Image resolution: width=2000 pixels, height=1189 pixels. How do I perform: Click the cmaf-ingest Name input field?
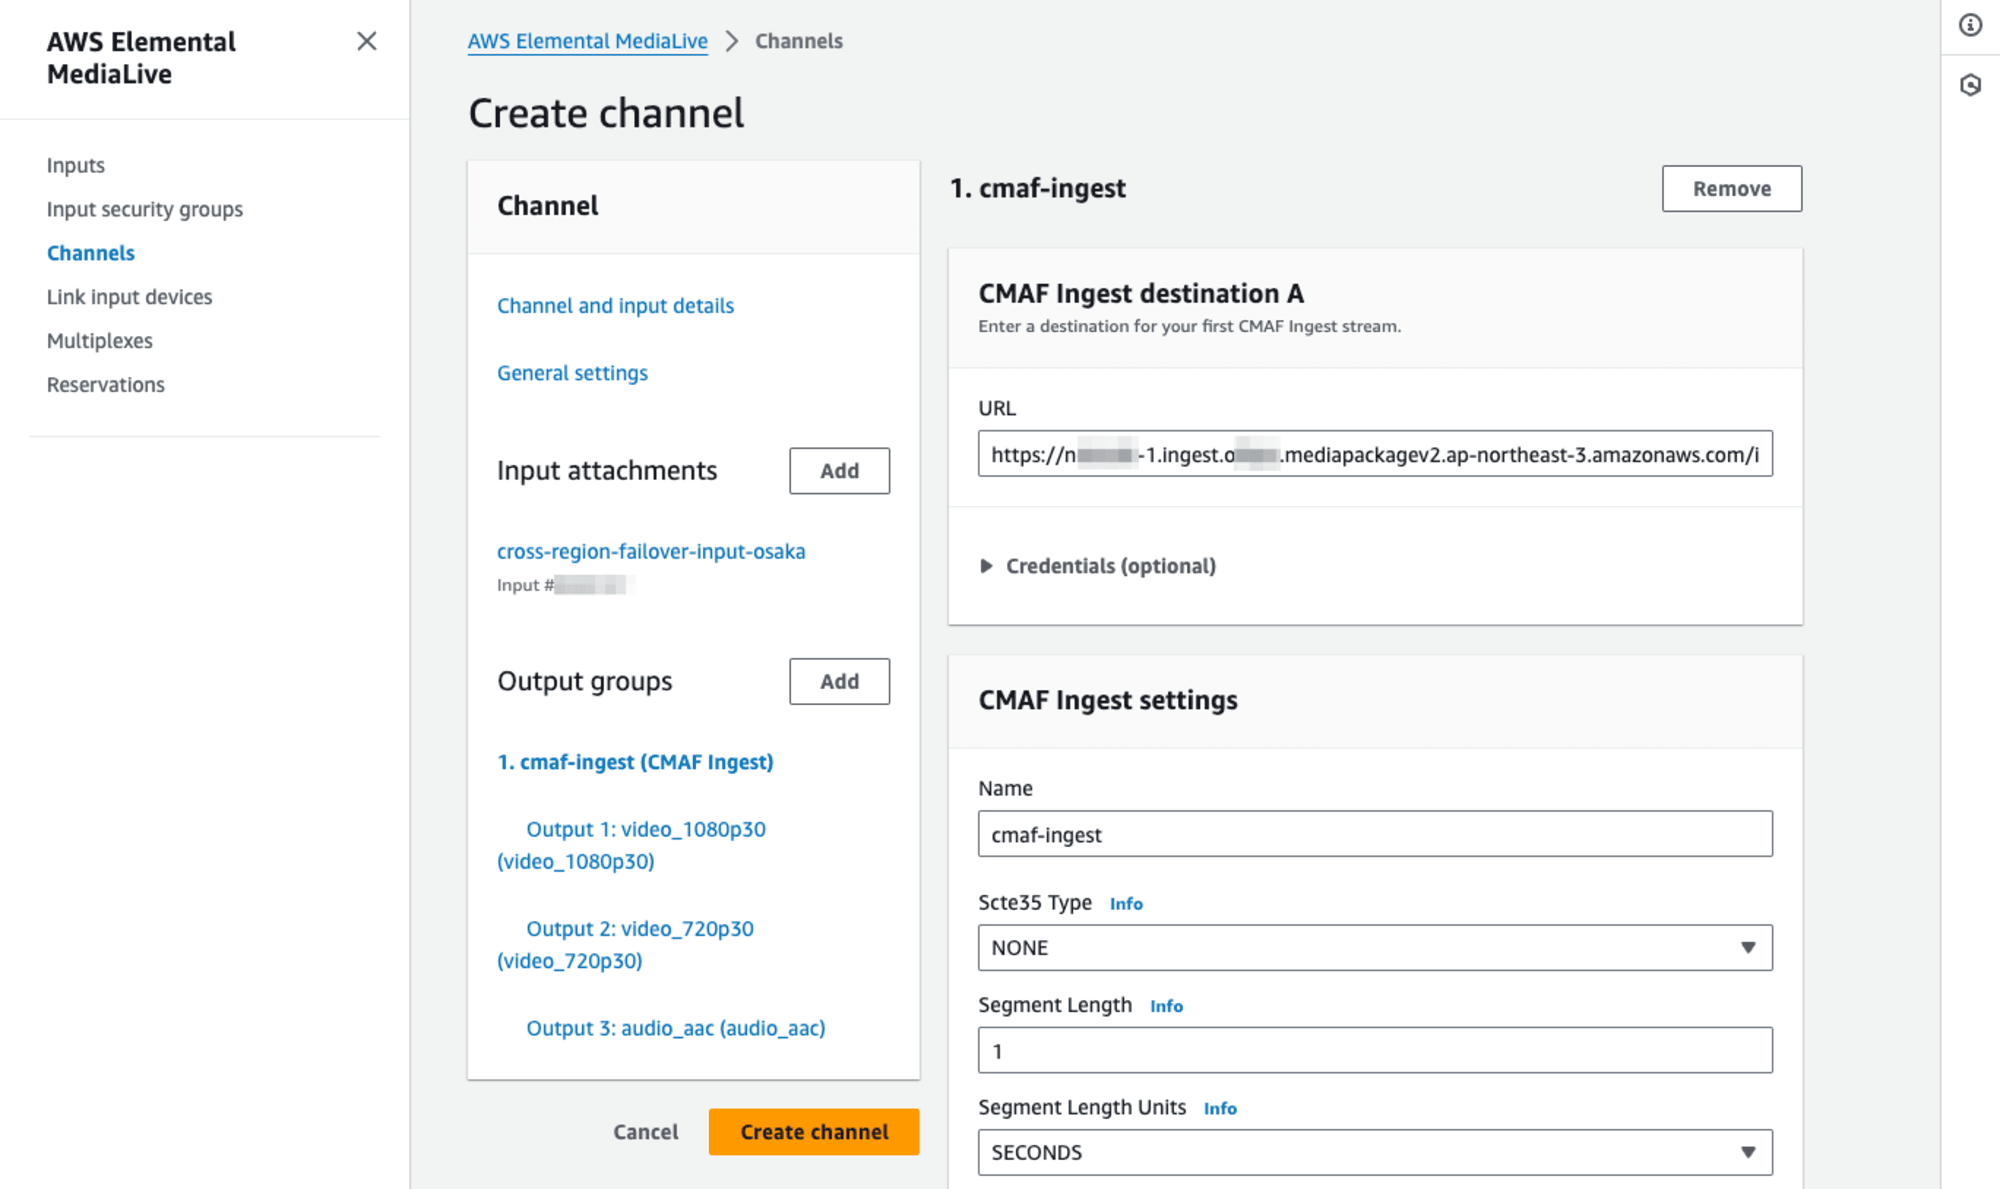1375,834
